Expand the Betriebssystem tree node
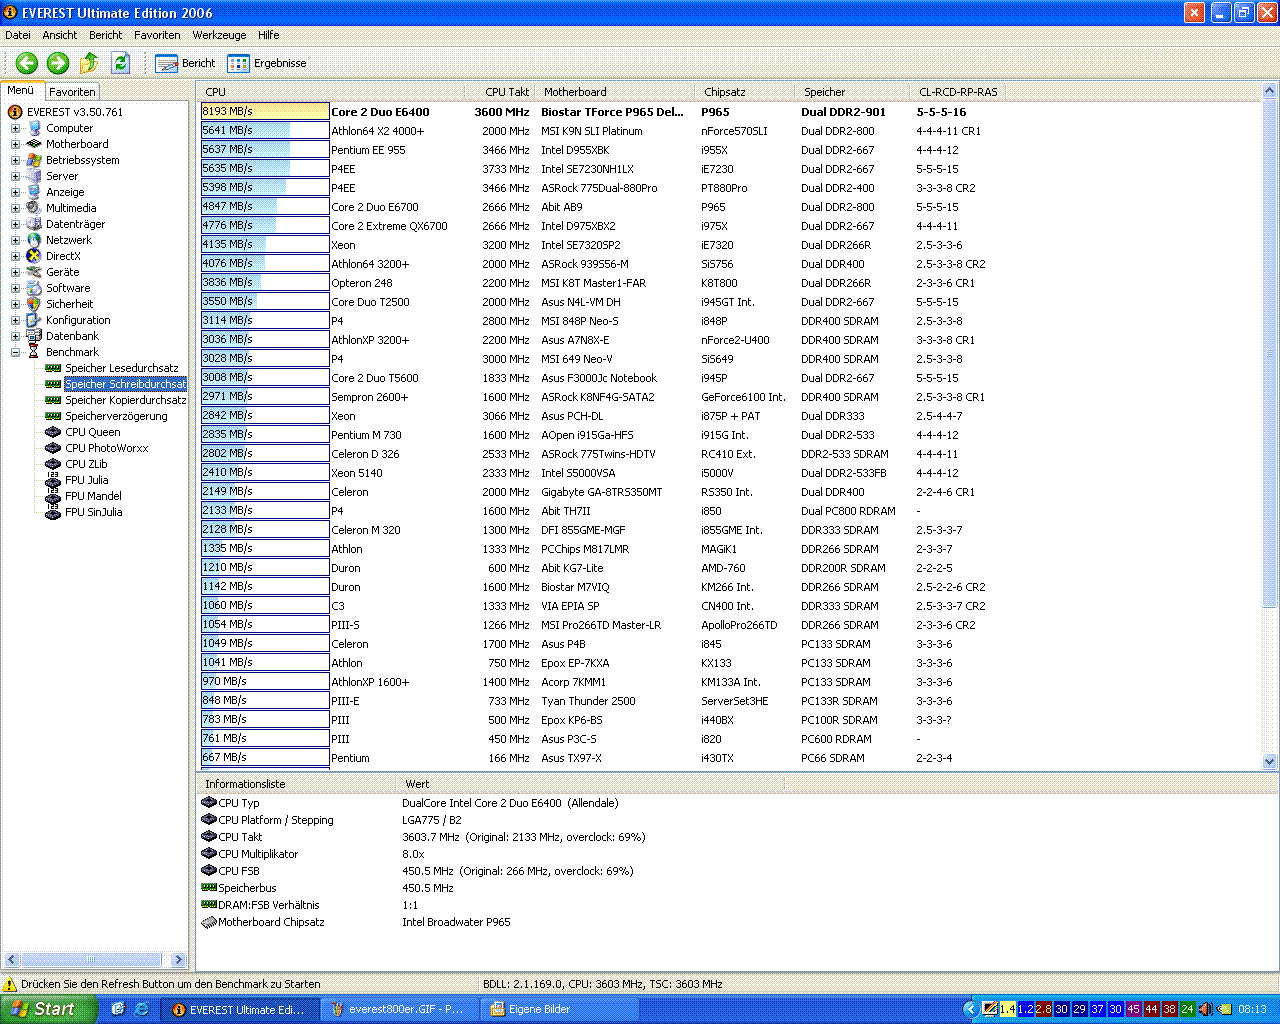 pyautogui.click(x=15, y=160)
